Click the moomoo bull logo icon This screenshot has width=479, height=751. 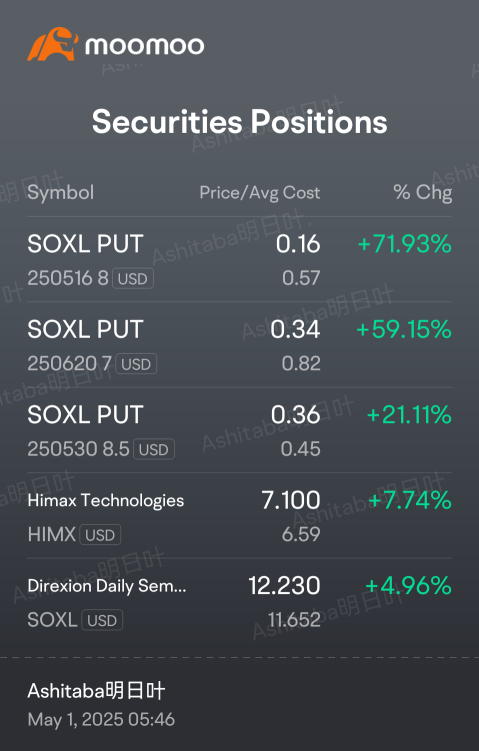(x=53, y=45)
